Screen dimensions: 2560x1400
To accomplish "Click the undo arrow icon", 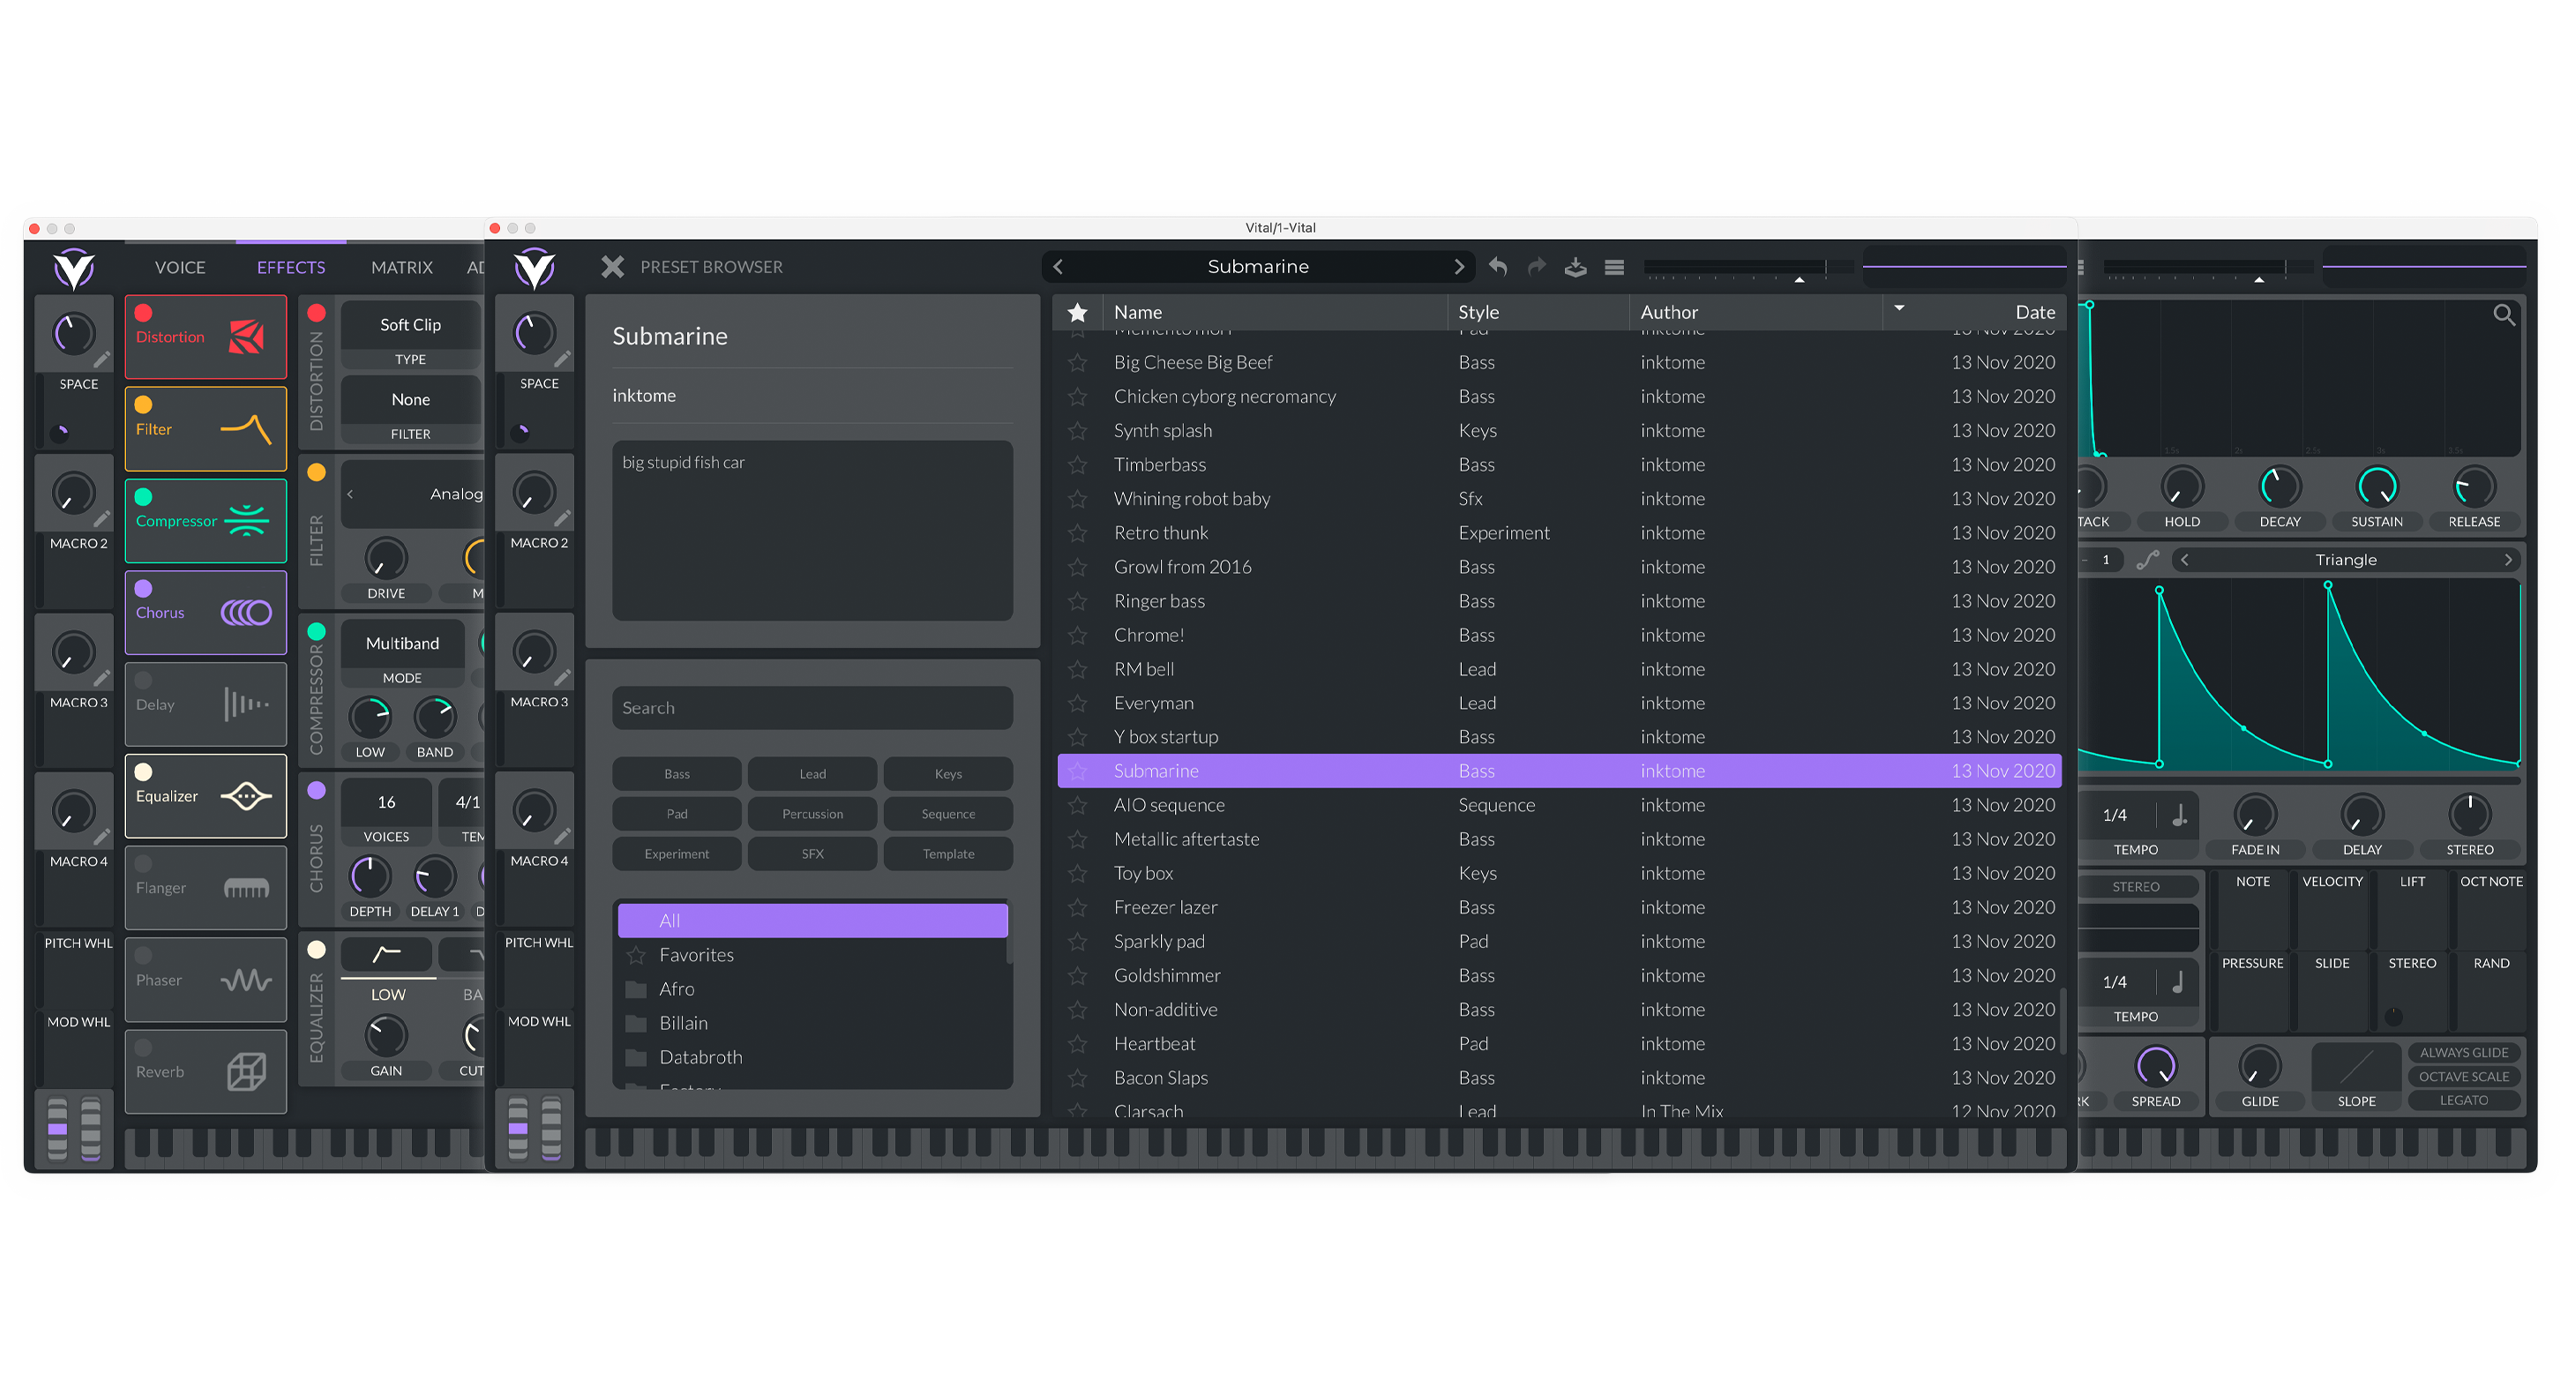I will tap(1497, 266).
